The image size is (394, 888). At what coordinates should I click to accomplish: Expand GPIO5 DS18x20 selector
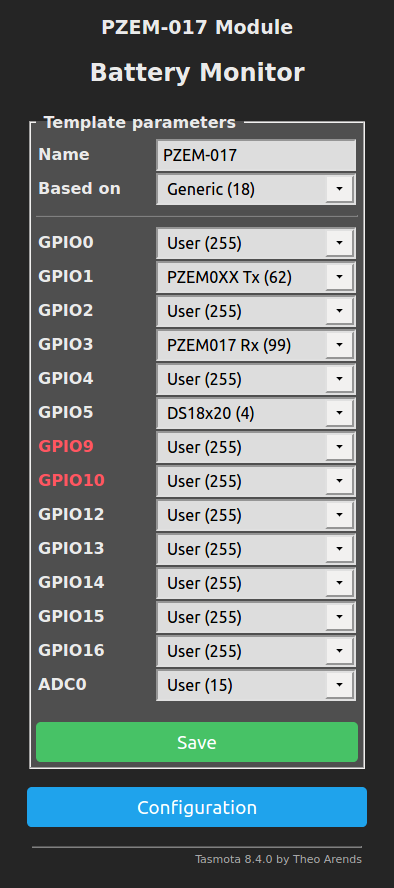point(256,413)
